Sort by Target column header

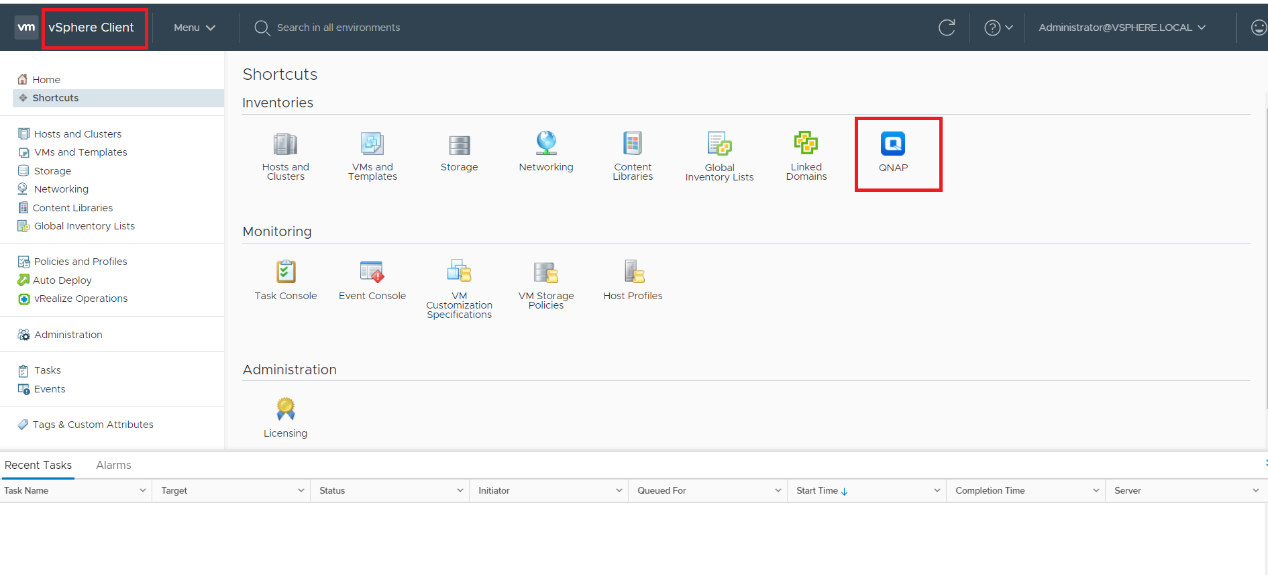[174, 491]
